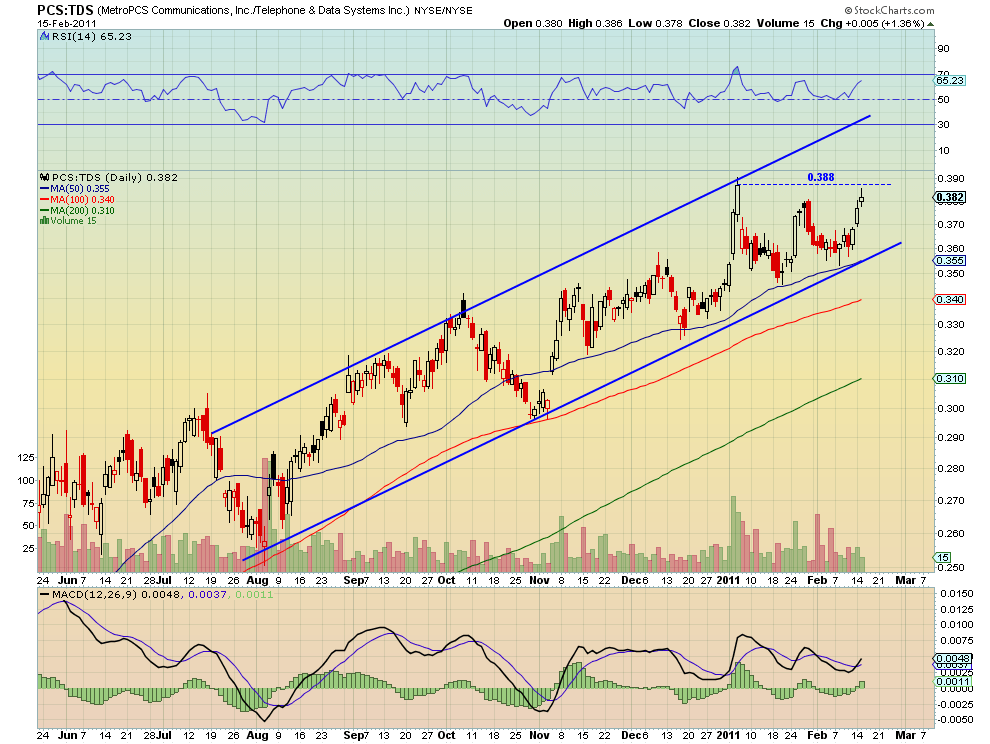
Task: Click the PCS:TDS (Daily) 0.382 legend
Action: 114,177
